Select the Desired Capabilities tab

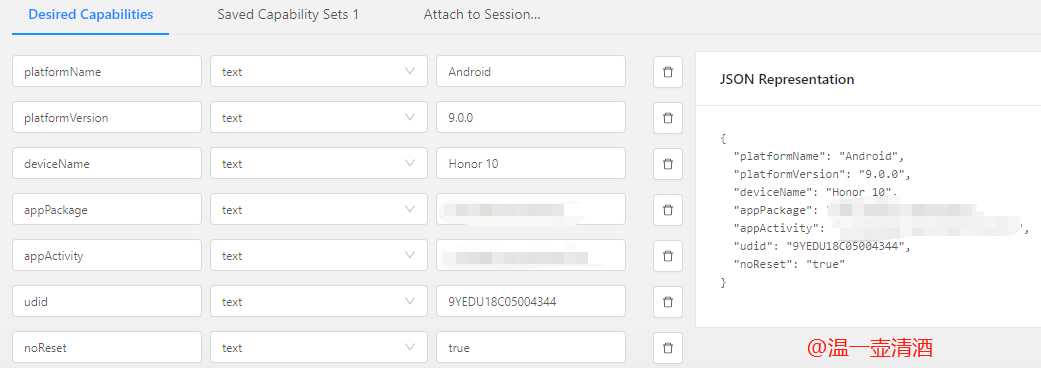pos(91,15)
